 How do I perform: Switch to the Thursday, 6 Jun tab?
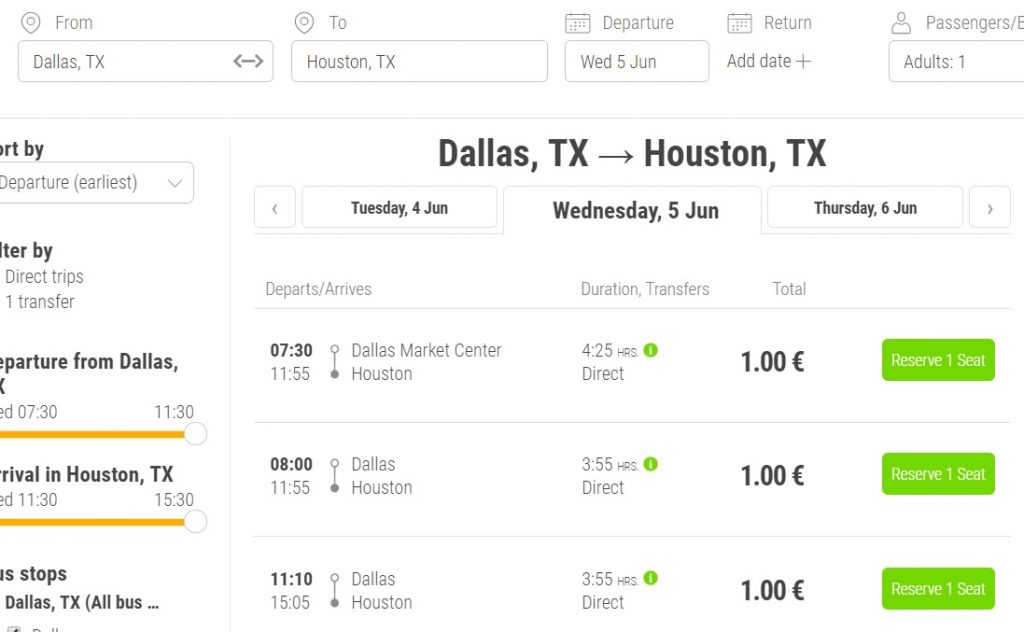[x=864, y=207]
